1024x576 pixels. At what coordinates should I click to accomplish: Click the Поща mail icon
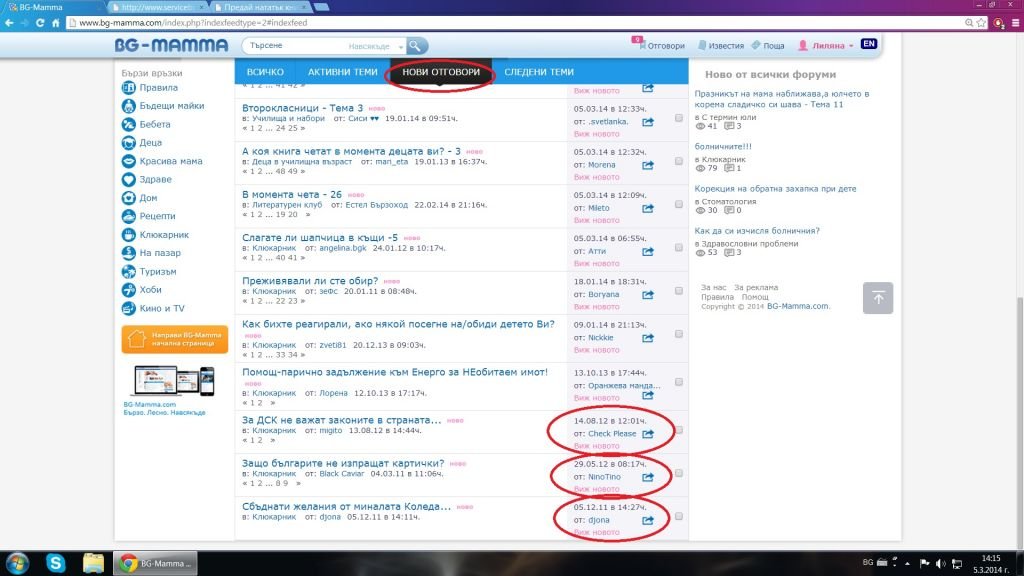pyautogui.click(x=755, y=46)
